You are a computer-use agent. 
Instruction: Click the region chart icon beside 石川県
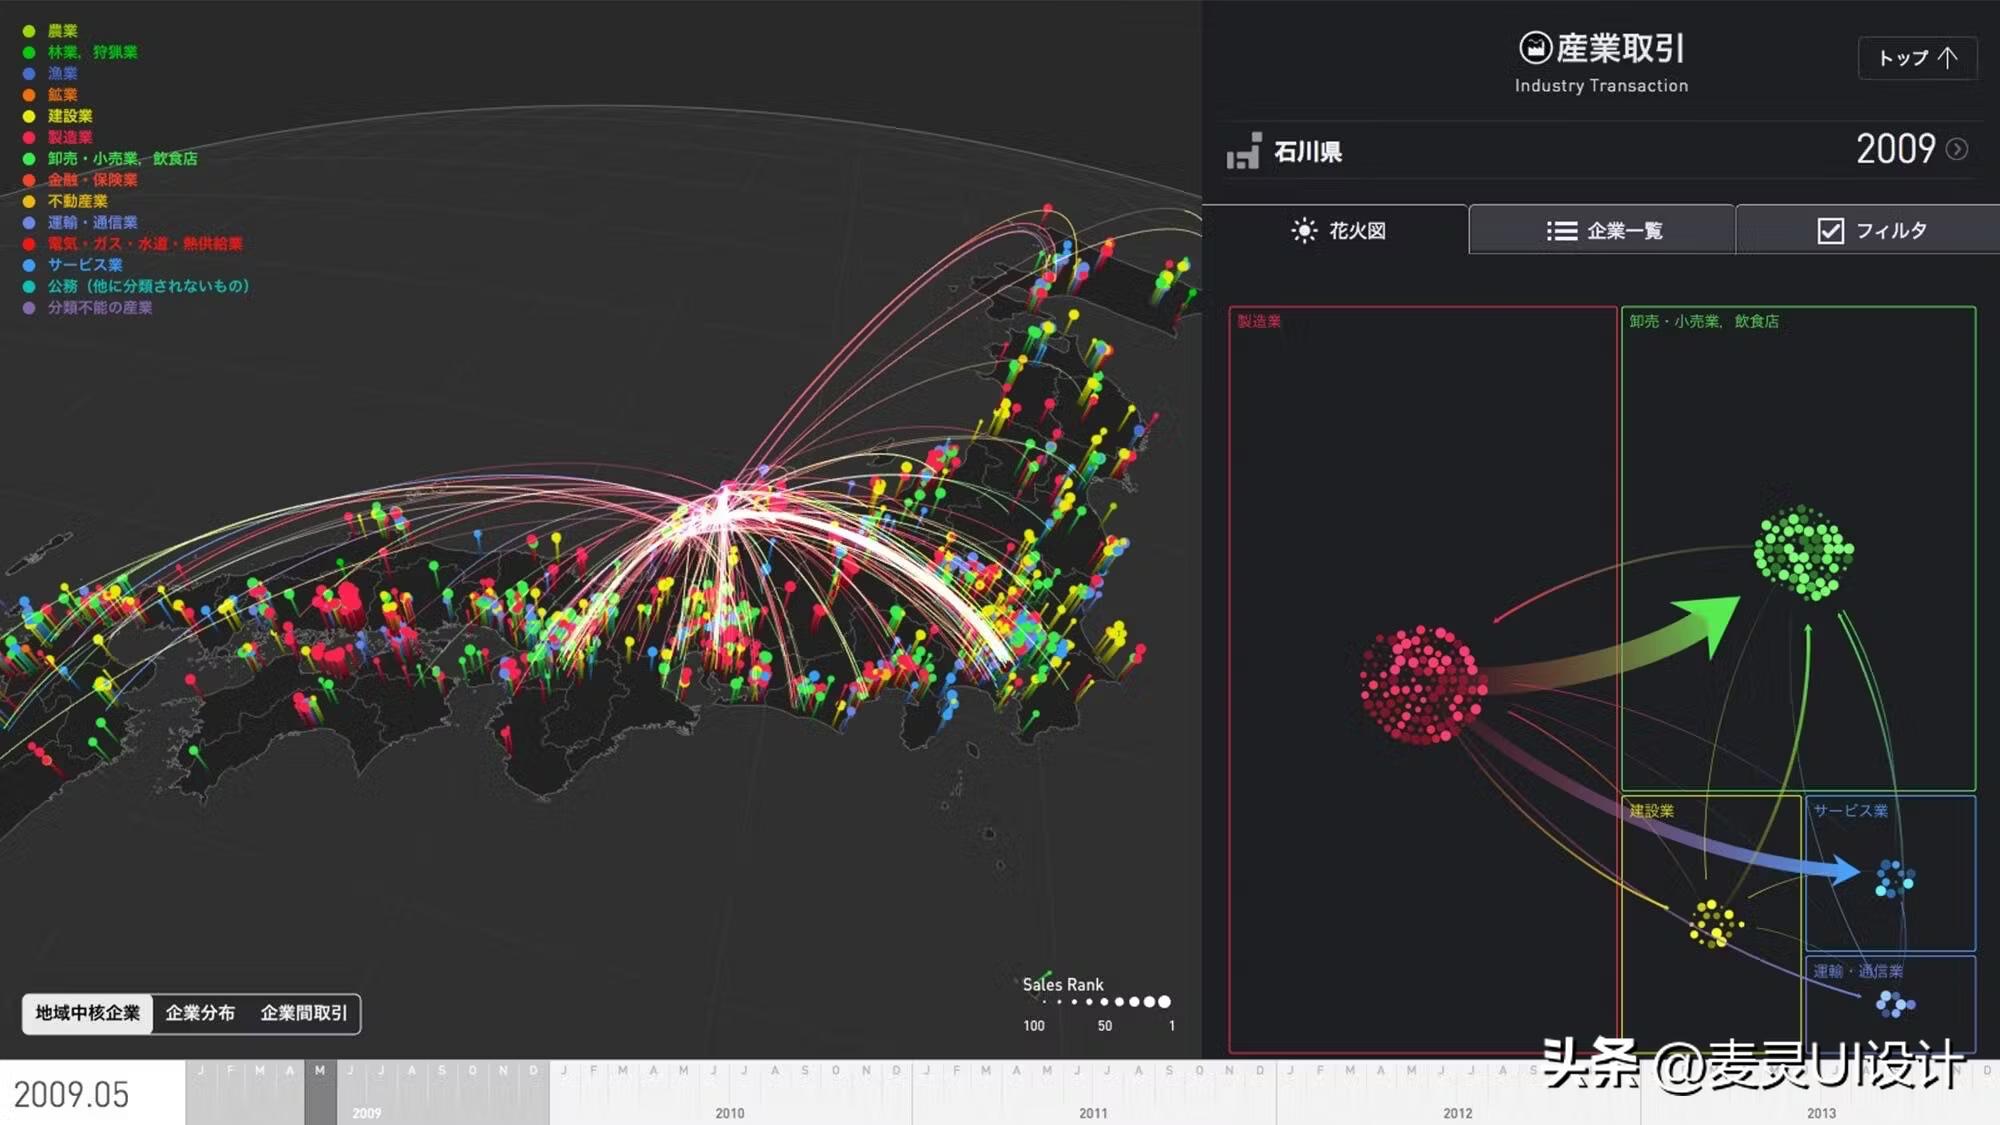1243,152
